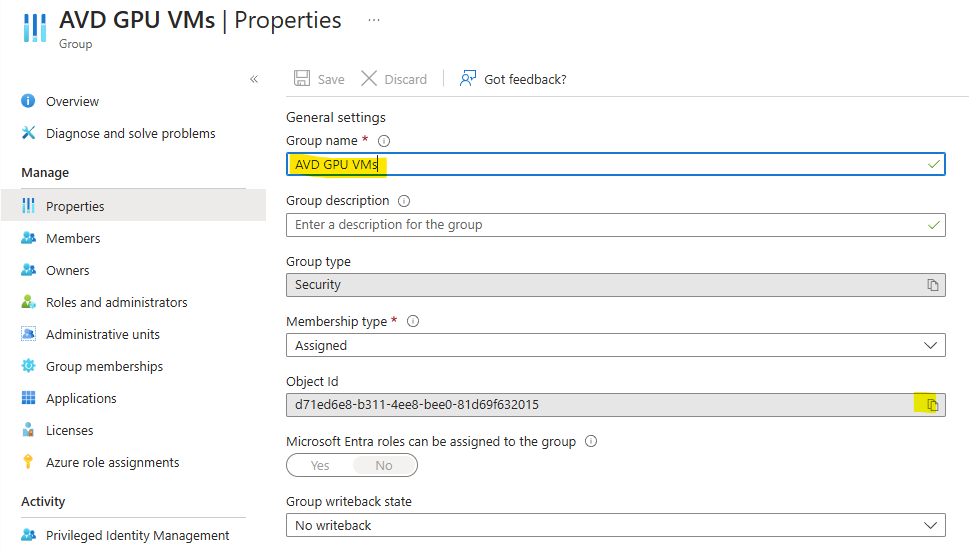Open the Membership type dropdown
The image size is (969, 552).
coord(616,346)
